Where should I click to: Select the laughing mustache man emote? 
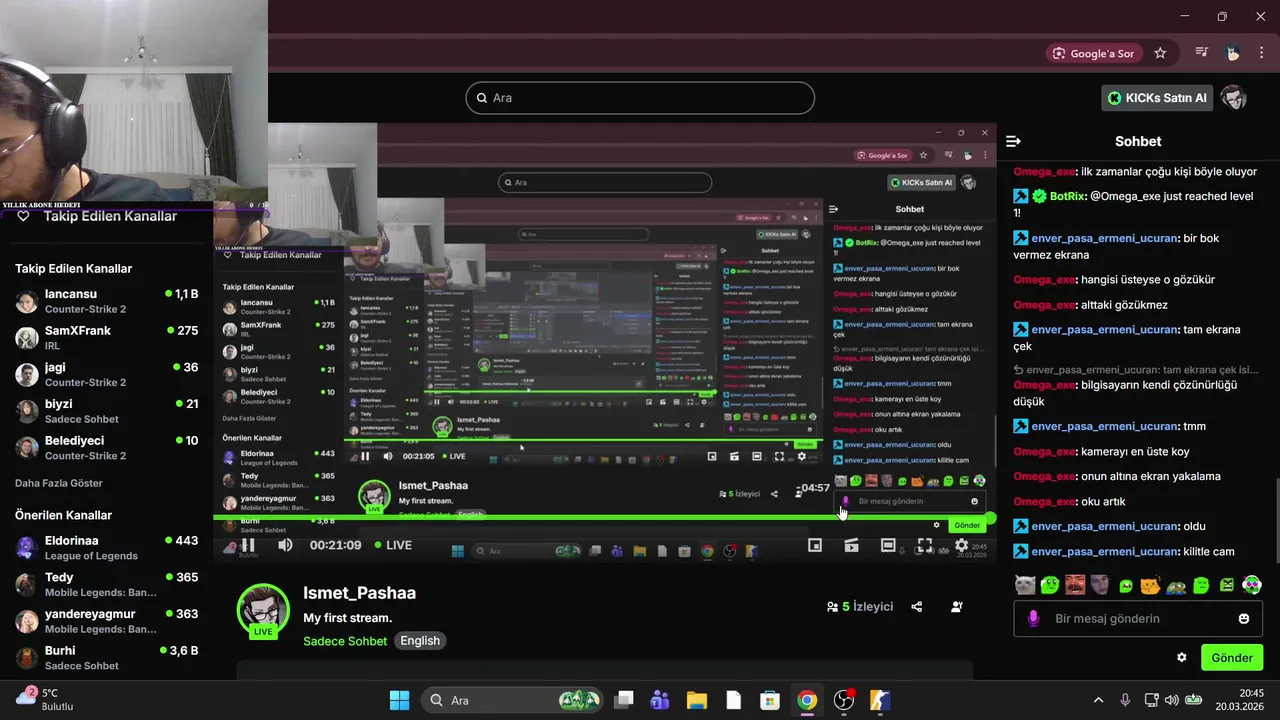(1075, 585)
